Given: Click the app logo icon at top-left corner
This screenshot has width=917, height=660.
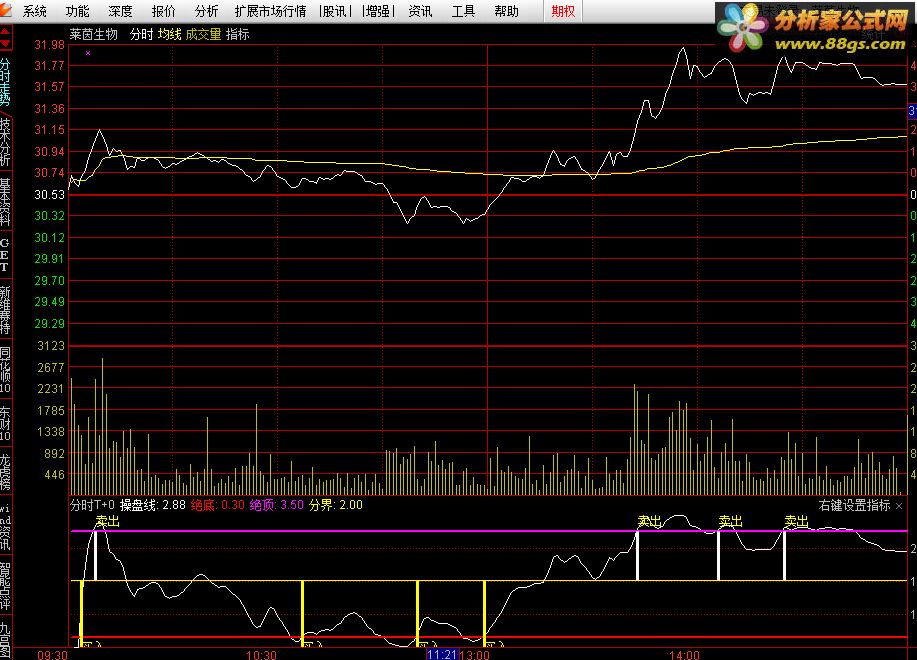Looking at the screenshot, I should tap(5, 10).
